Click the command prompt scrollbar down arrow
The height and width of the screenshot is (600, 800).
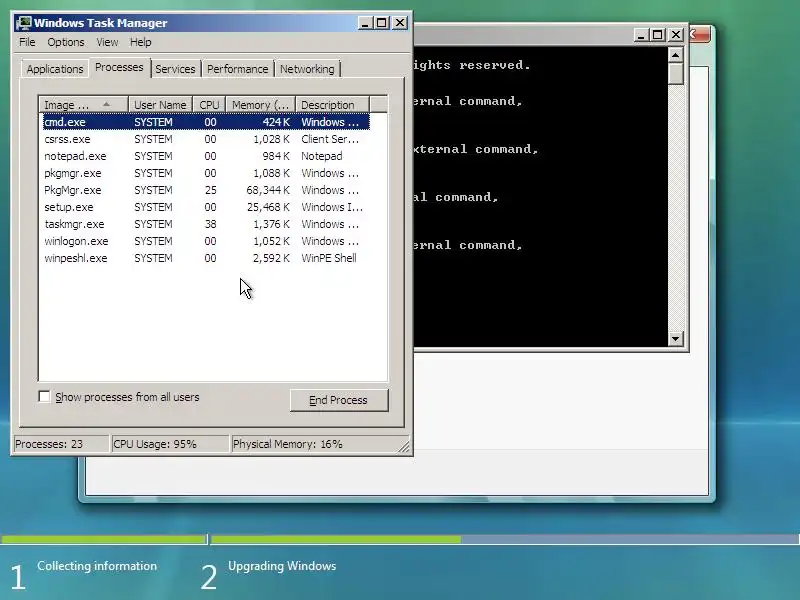pos(676,338)
